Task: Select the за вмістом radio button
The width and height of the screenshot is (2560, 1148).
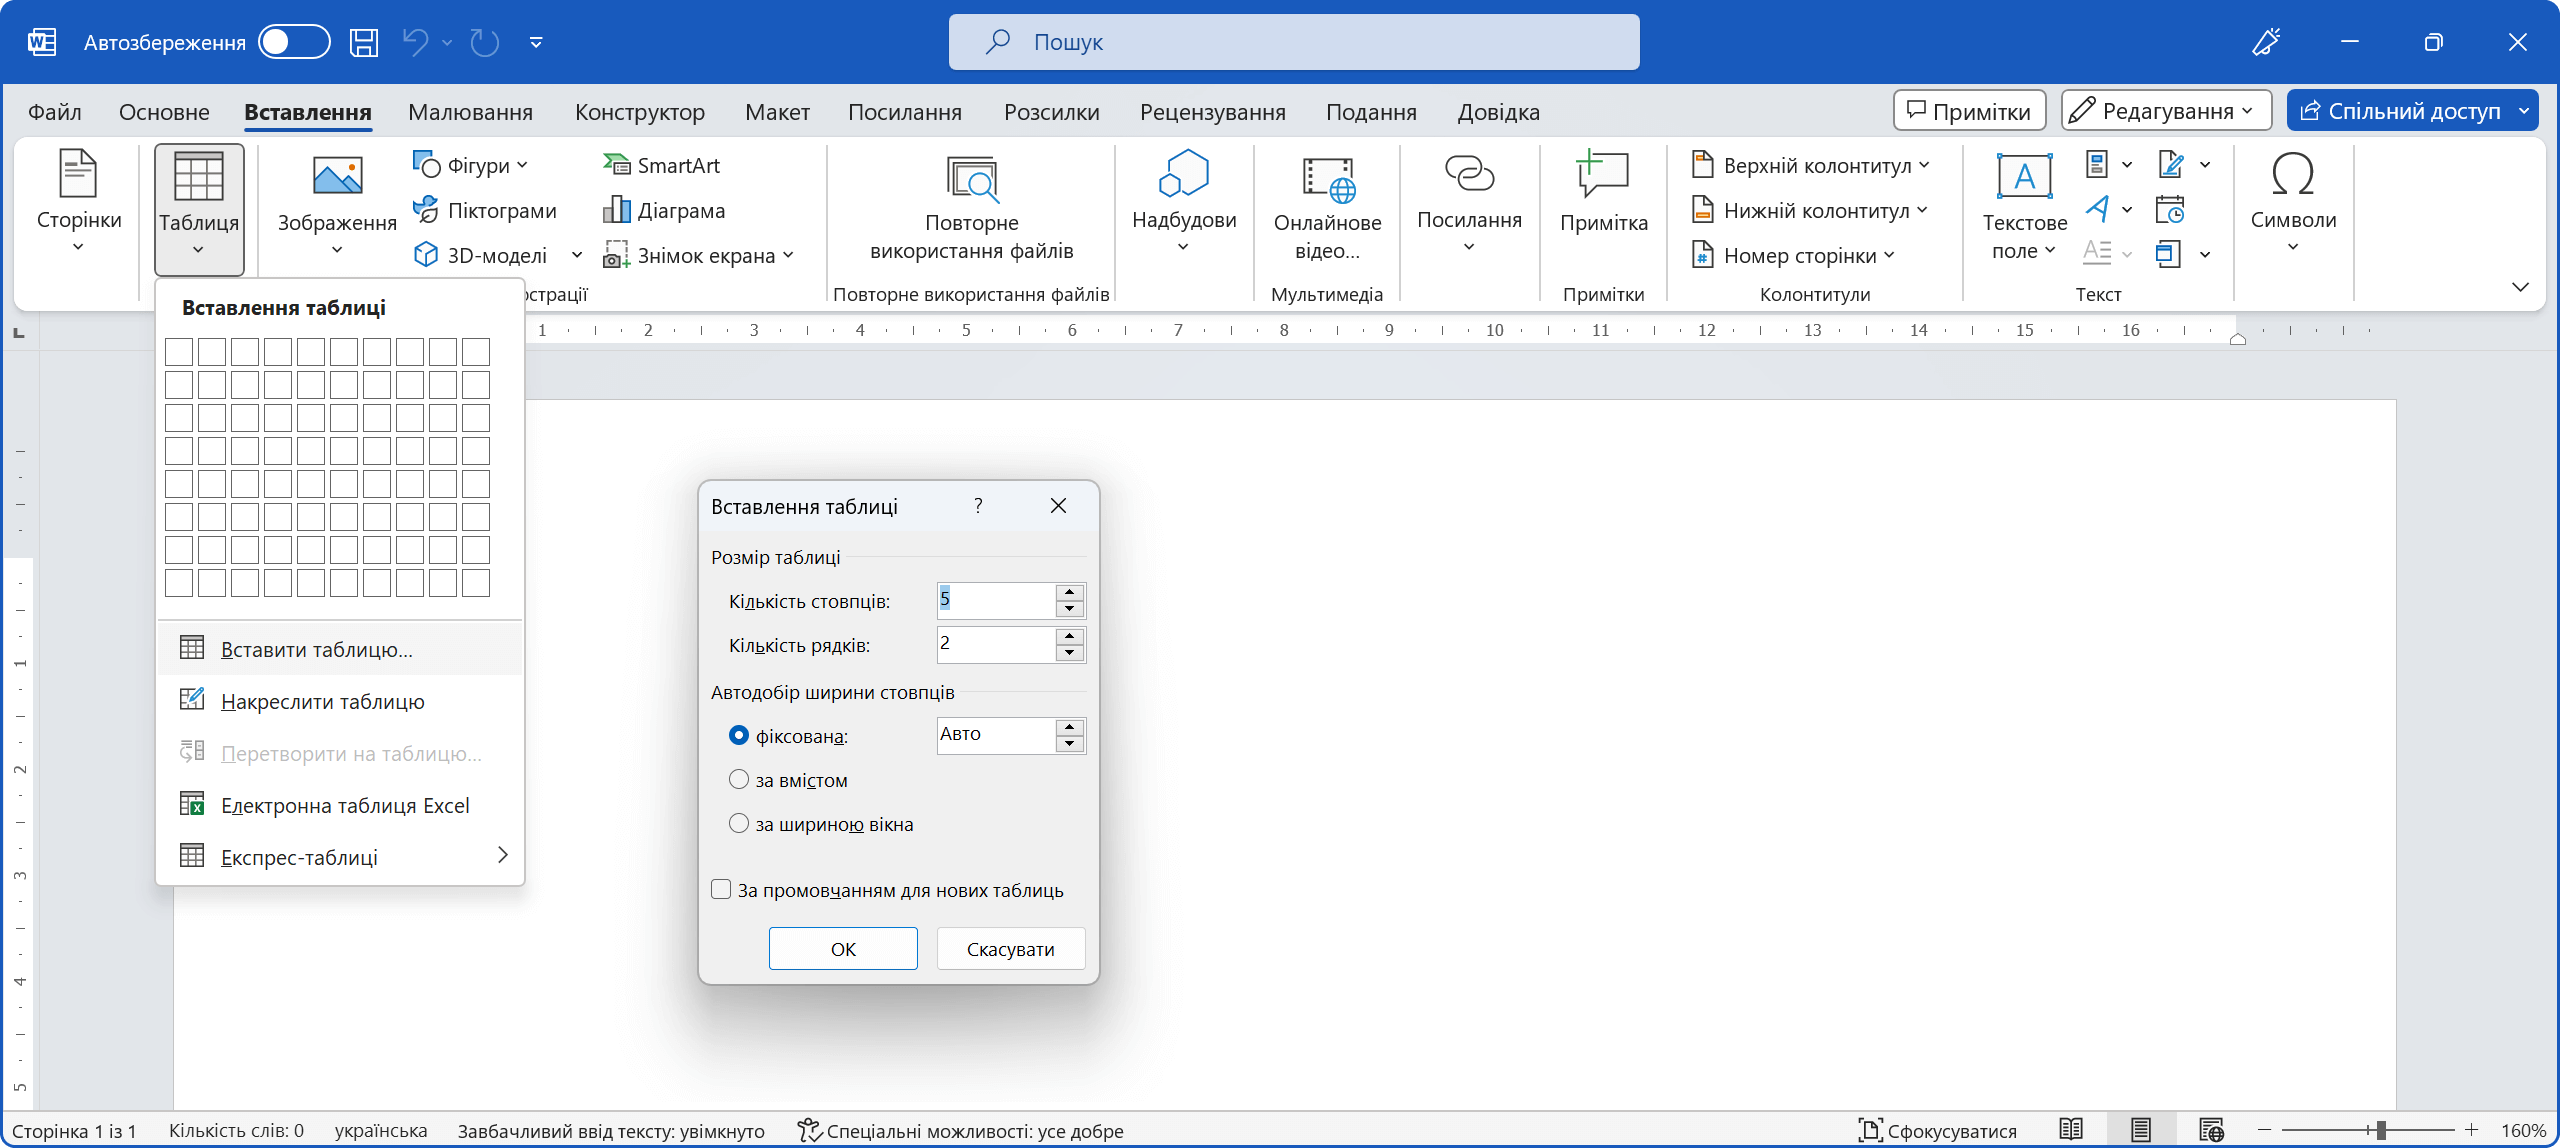Action: click(x=739, y=779)
